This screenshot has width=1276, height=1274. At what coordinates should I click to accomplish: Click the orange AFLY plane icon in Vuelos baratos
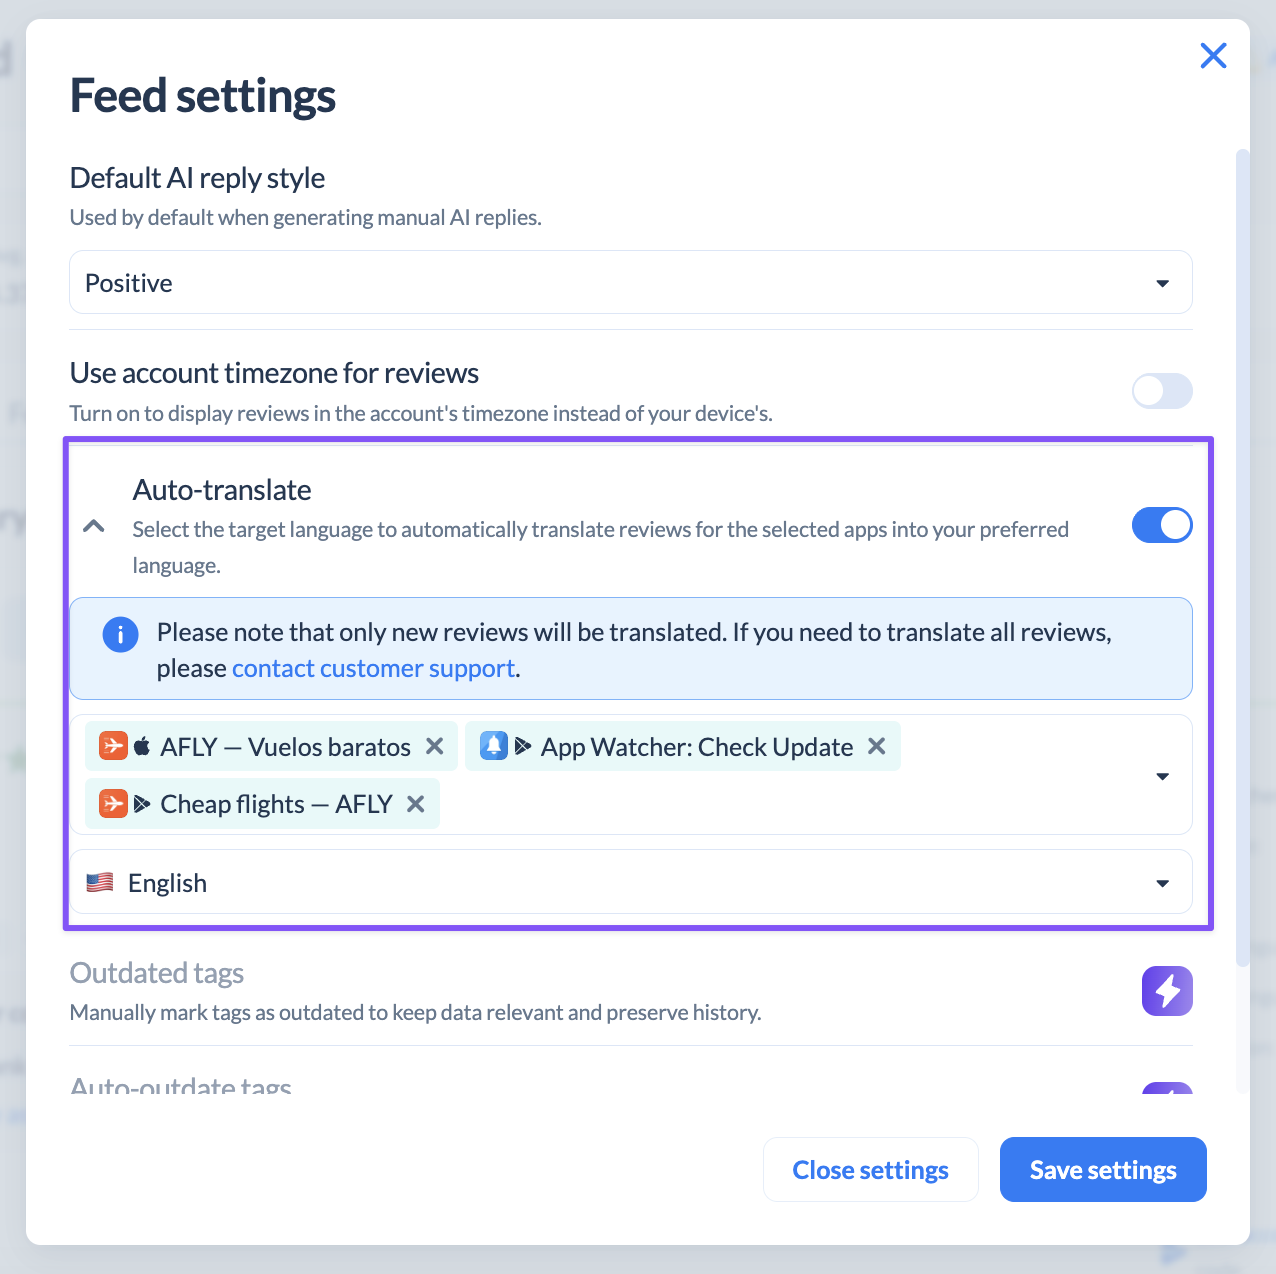(113, 746)
